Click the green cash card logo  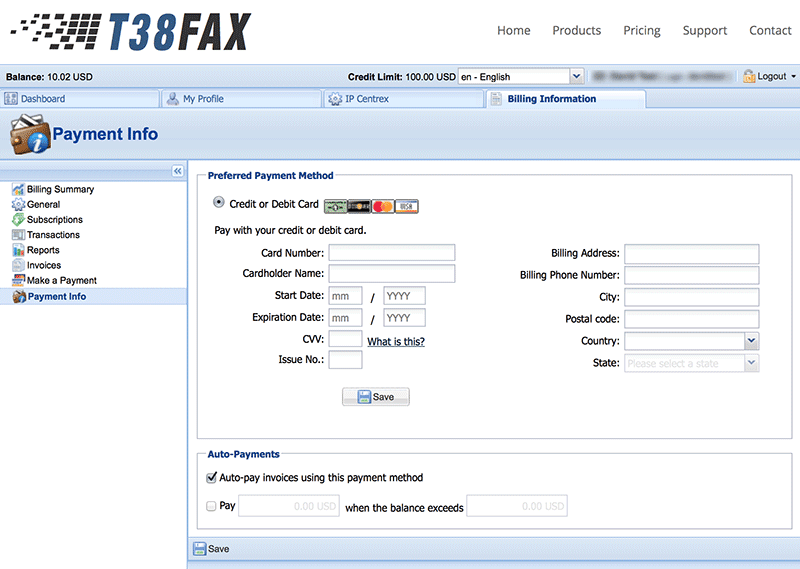click(335, 206)
